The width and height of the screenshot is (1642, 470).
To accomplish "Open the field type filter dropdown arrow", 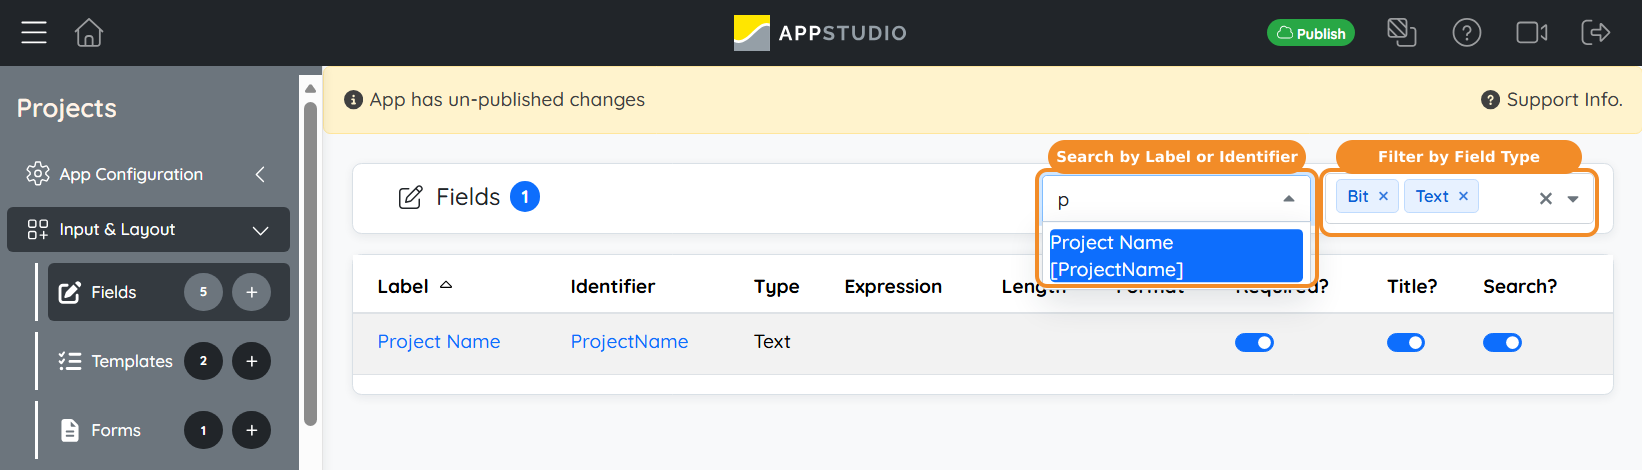I will [x=1573, y=198].
